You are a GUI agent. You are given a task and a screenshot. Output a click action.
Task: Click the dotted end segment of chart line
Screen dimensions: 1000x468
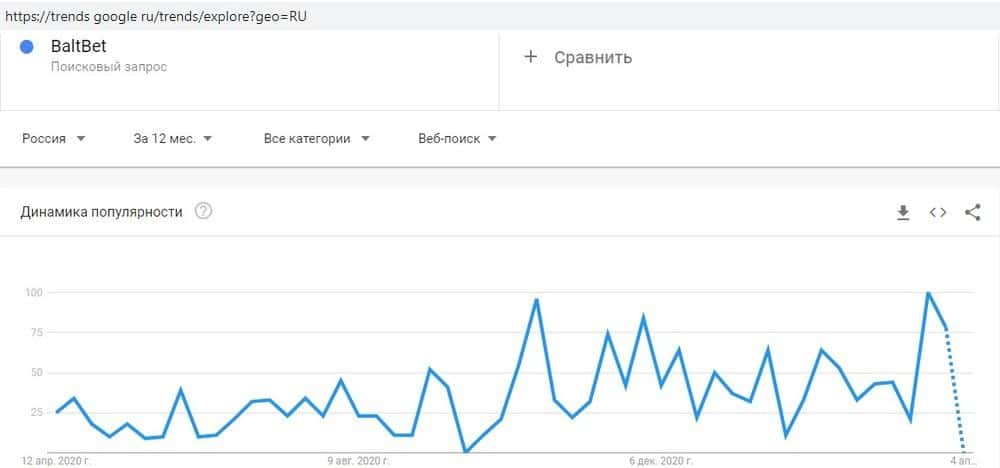coord(955,390)
